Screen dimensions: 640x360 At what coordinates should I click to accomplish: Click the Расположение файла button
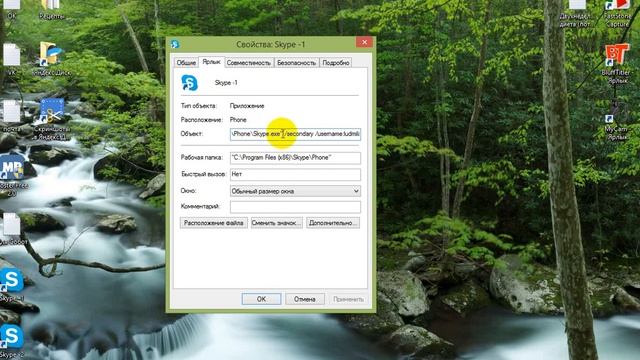point(213,223)
